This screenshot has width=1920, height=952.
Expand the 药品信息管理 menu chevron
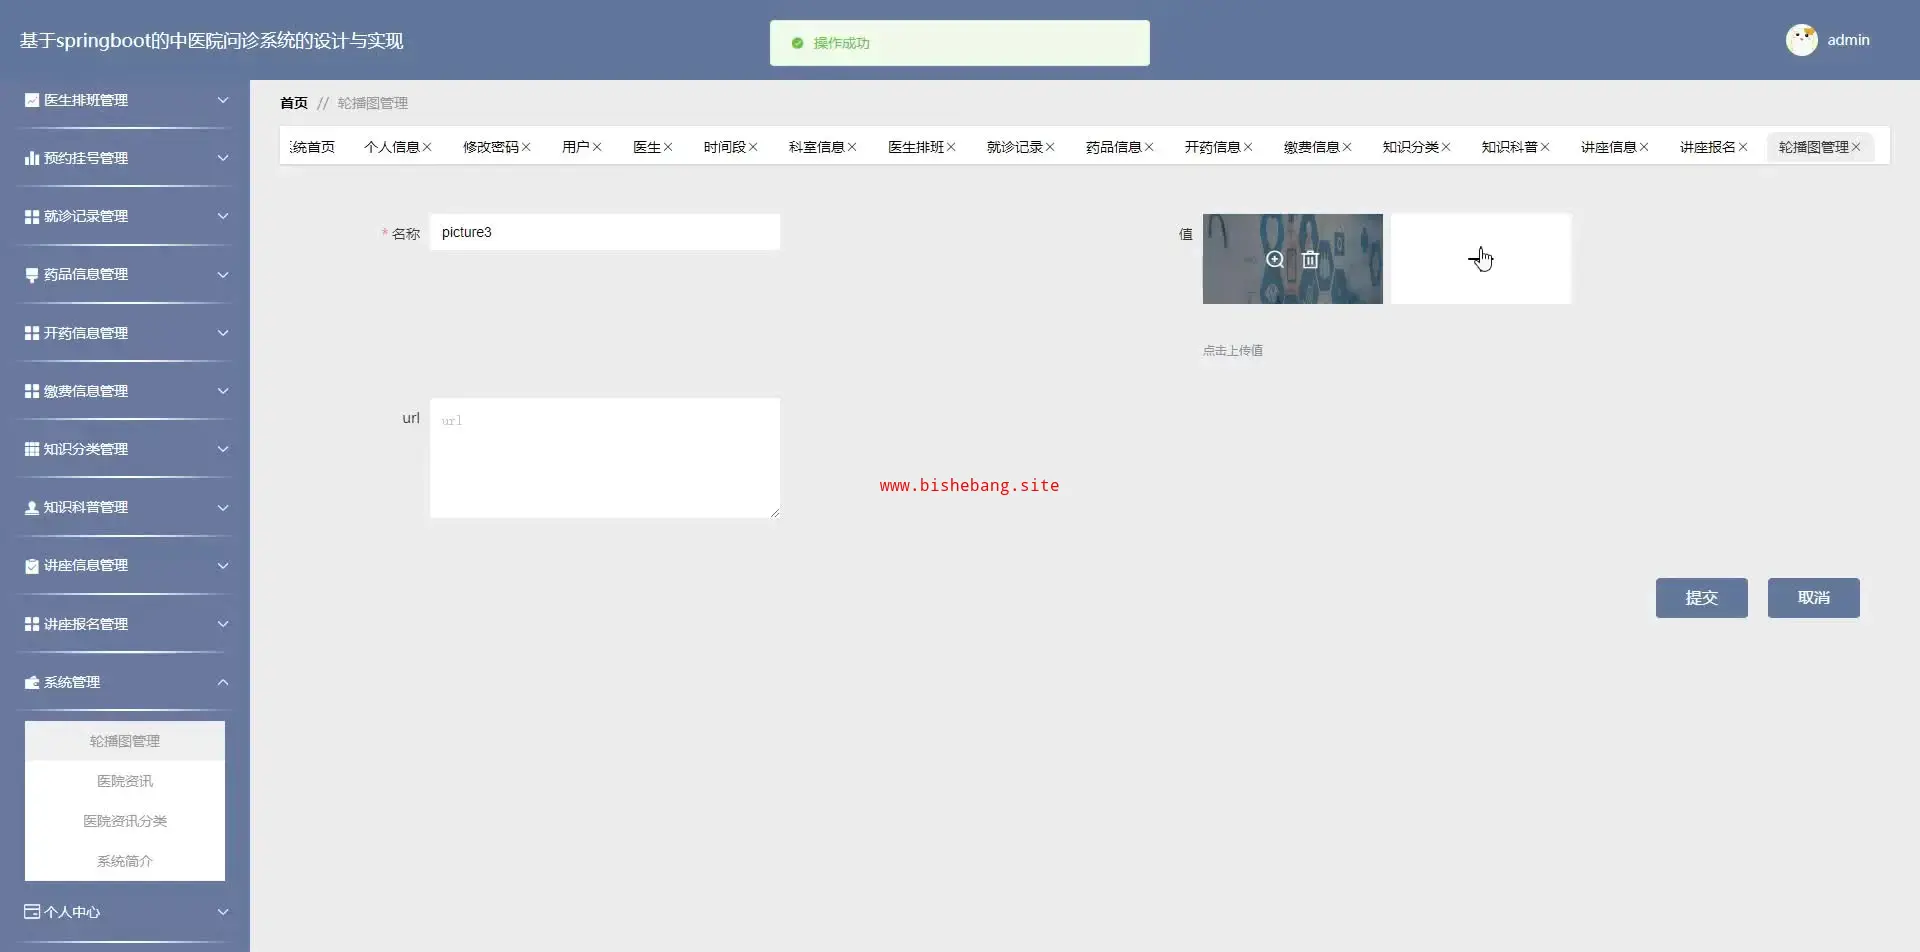(x=223, y=275)
